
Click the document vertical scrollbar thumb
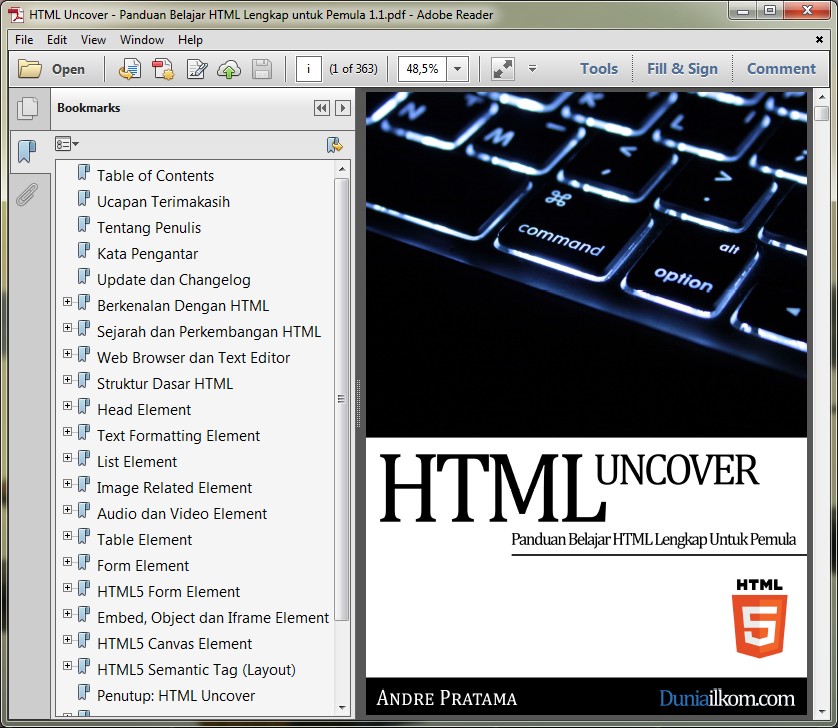pyautogui.click(x=821, y=113)
